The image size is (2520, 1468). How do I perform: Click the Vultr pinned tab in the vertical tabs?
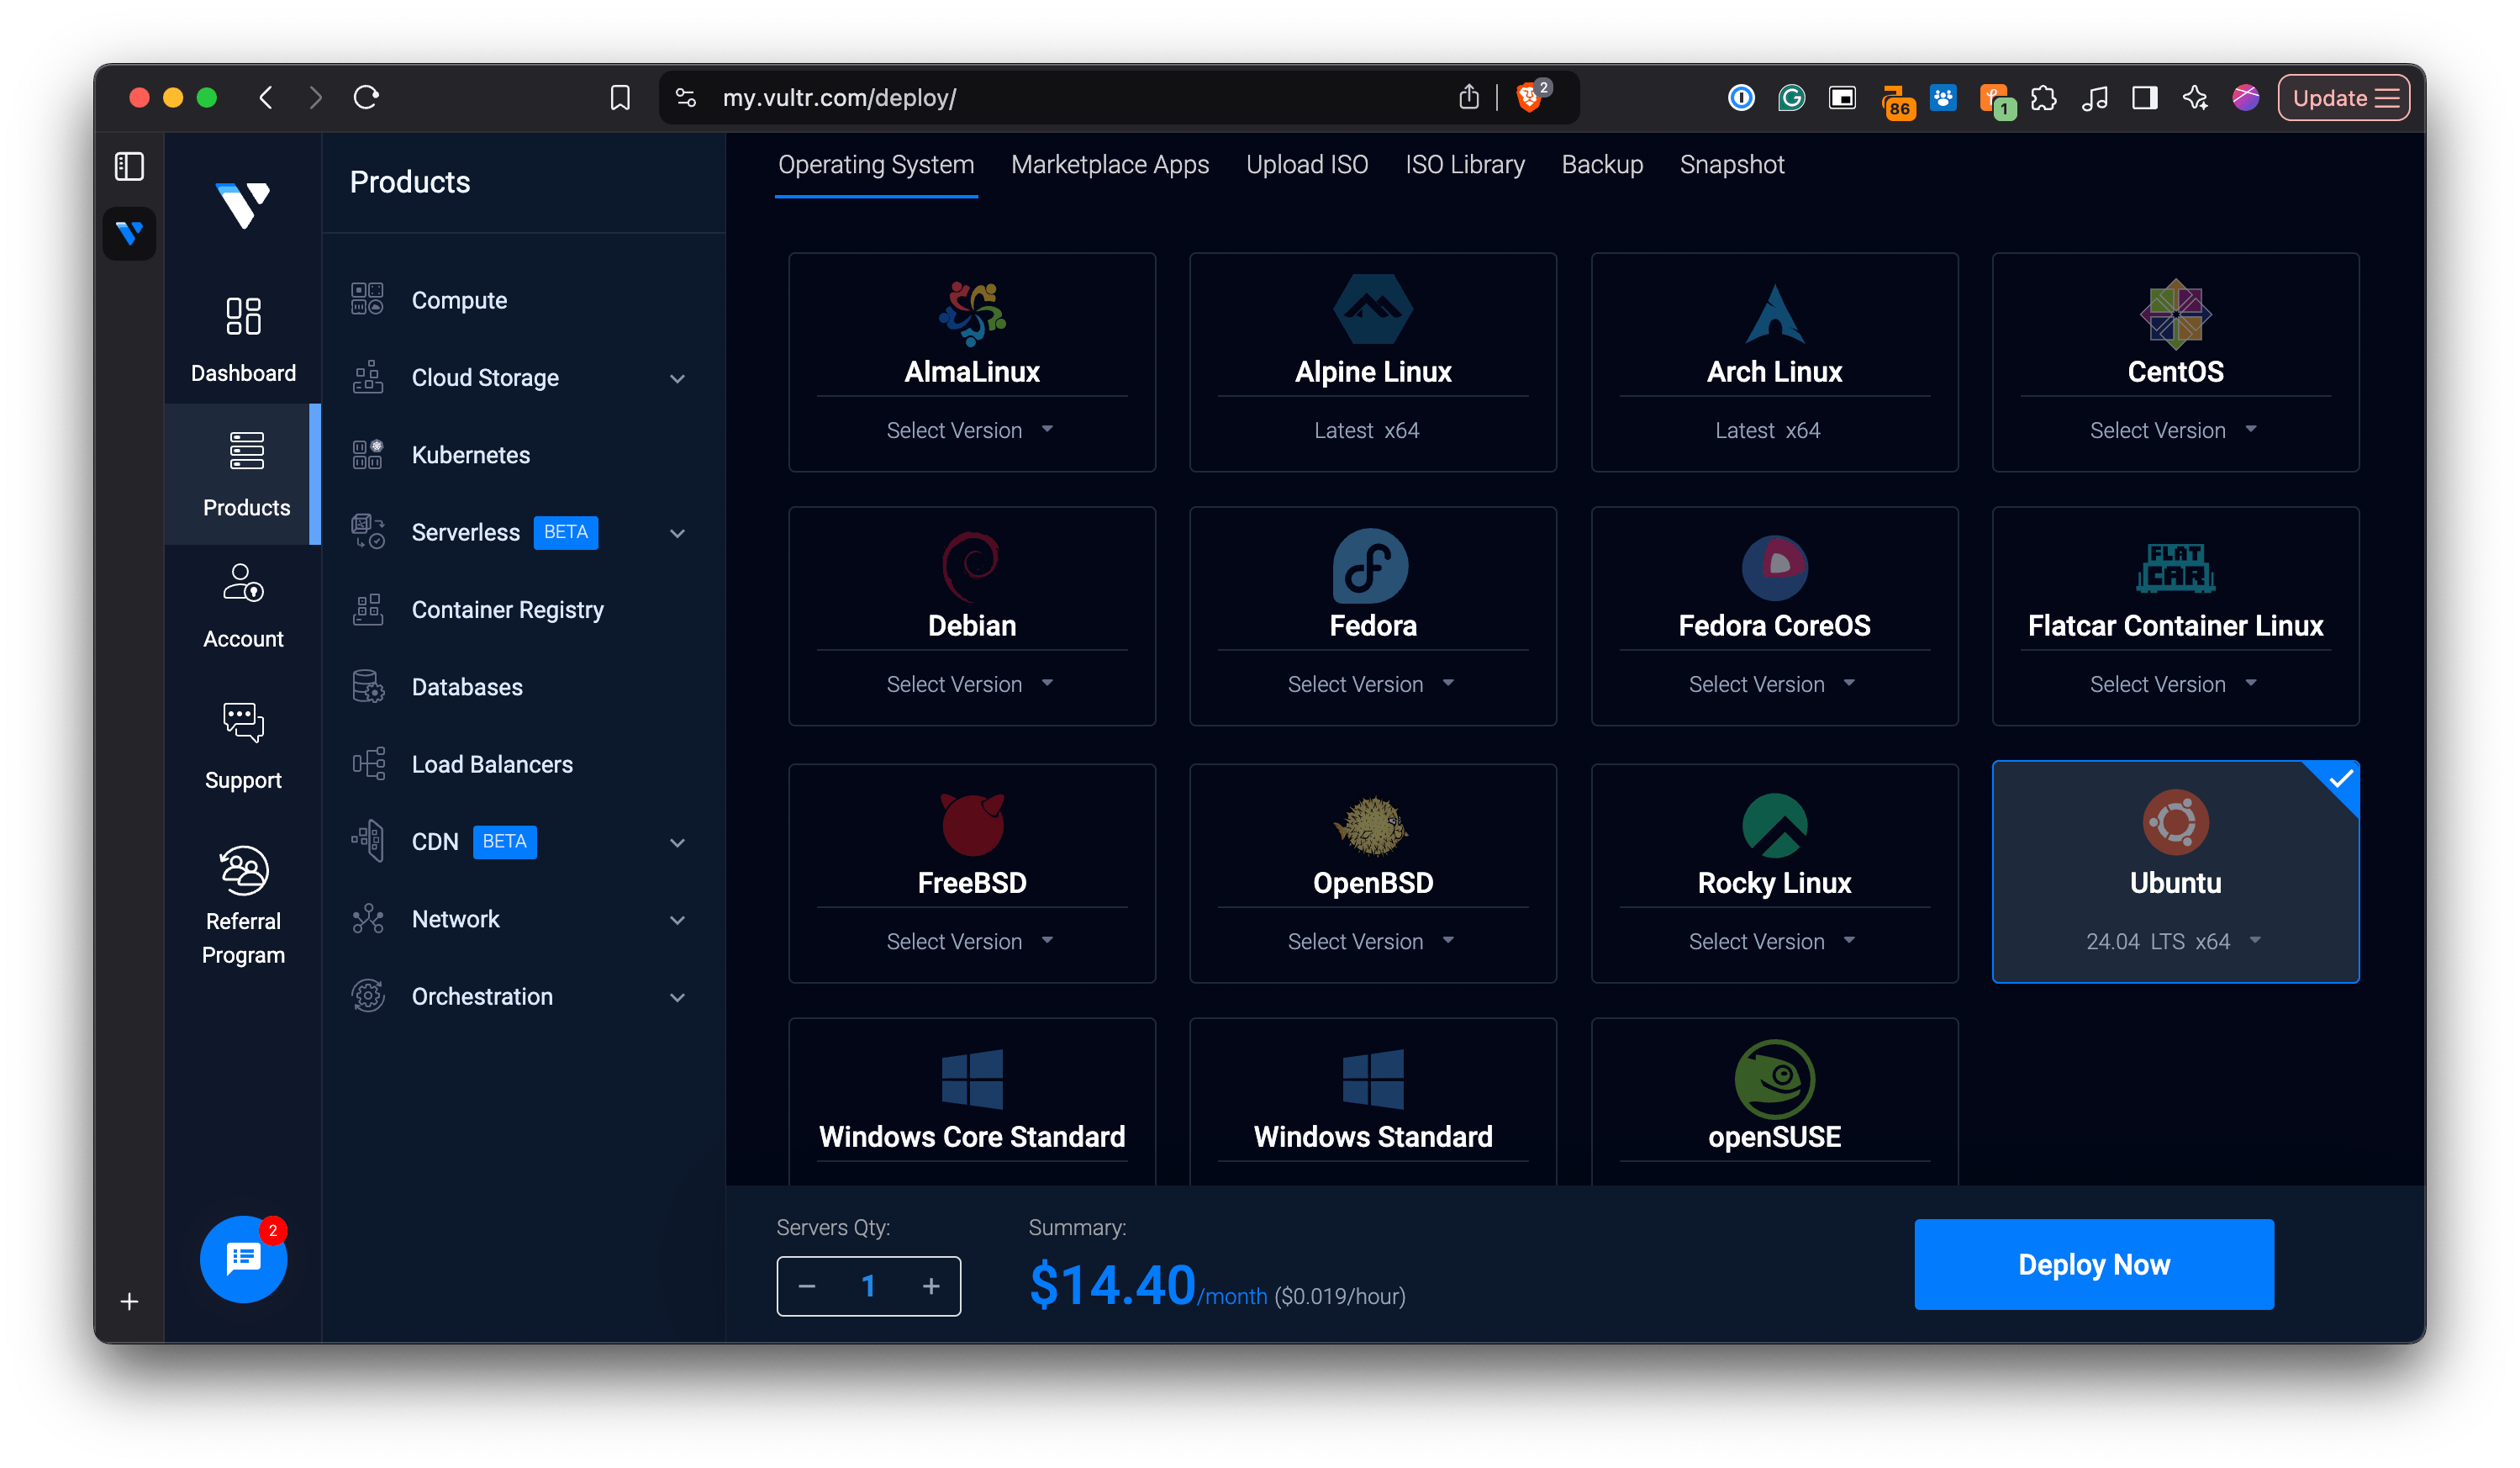coord(129,233)
